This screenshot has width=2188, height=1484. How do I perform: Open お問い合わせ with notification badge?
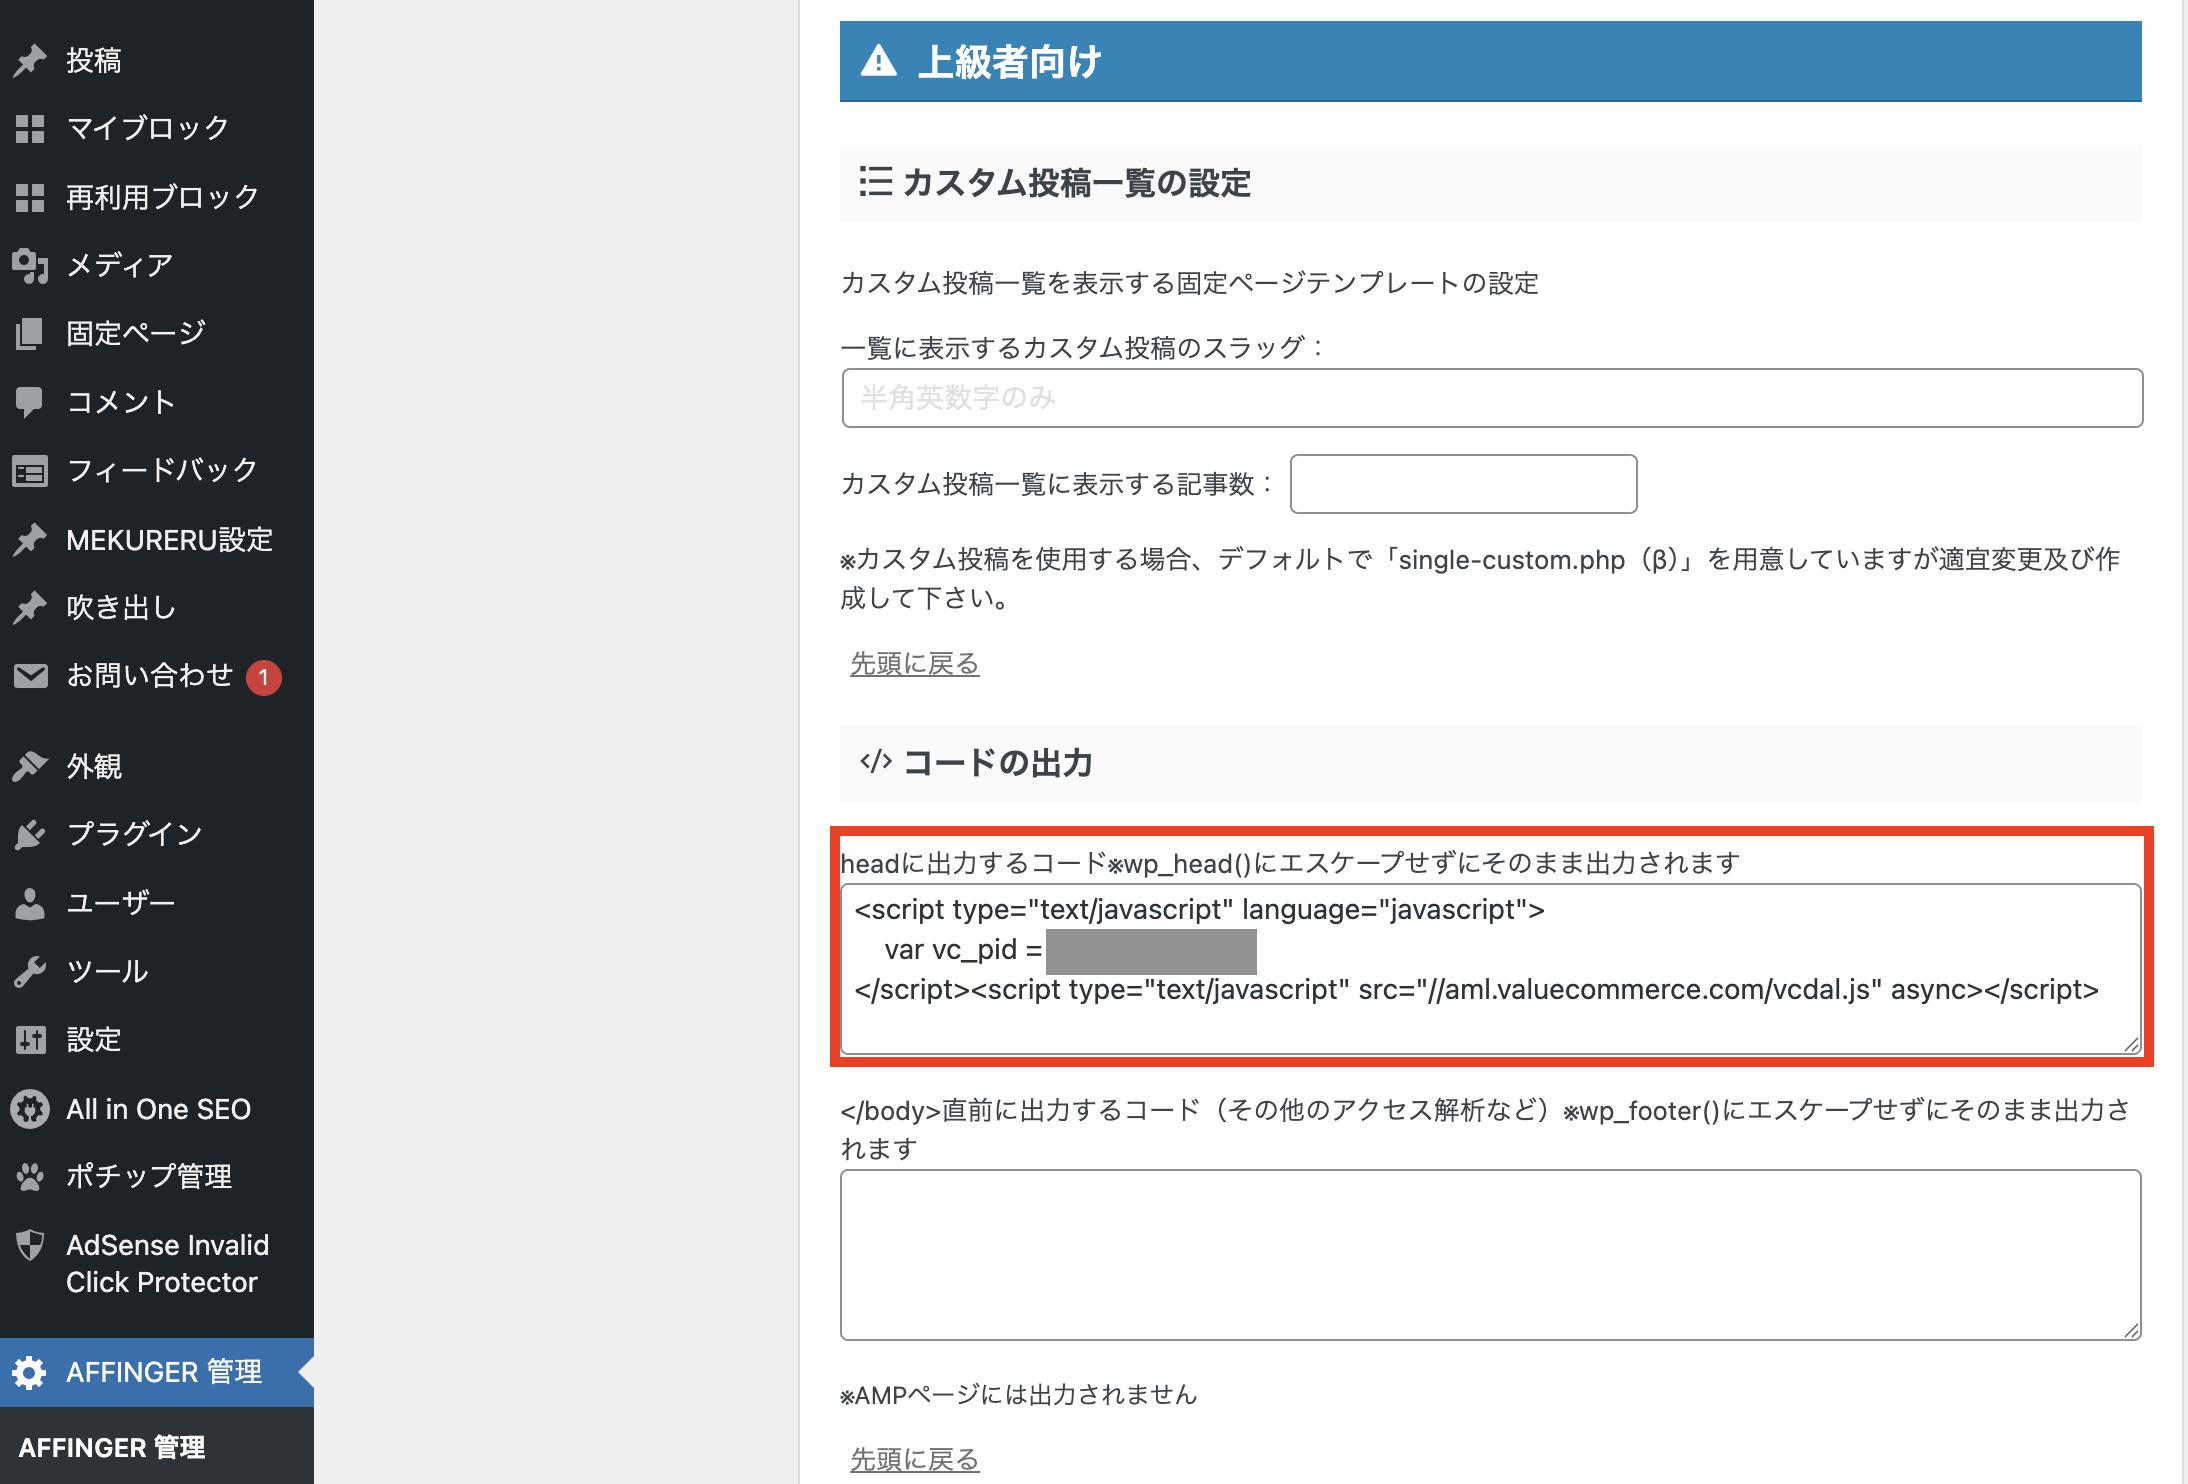coord(149,676)
